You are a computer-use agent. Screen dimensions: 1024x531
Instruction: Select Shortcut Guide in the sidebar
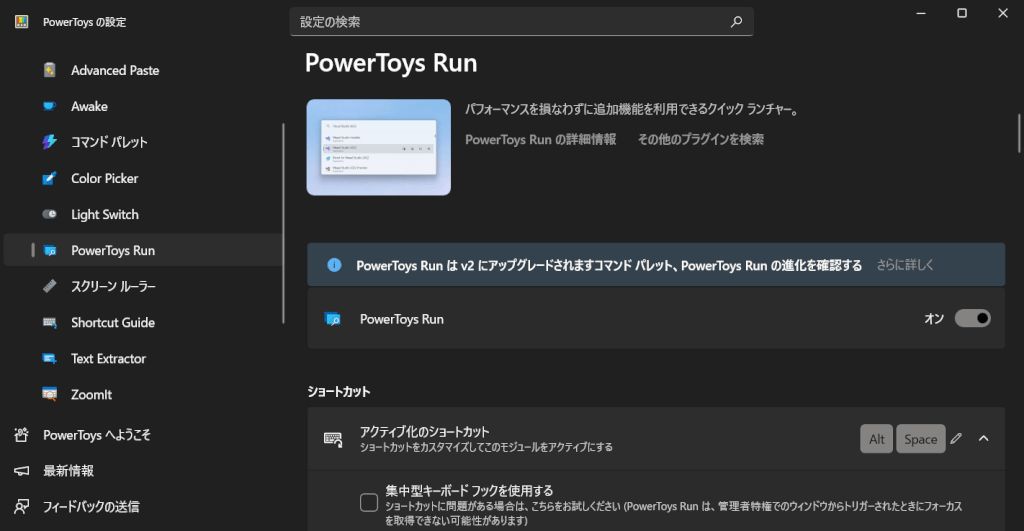pos(112,322)
